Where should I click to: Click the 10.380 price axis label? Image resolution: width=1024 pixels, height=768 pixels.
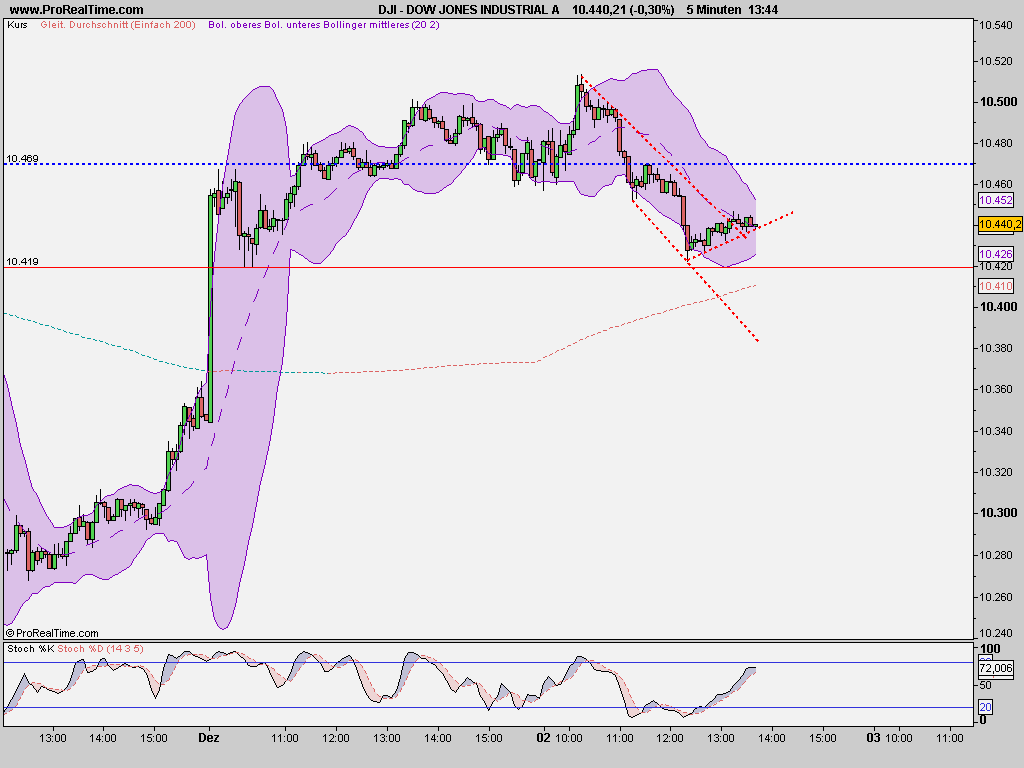click(x=995, y=348)
